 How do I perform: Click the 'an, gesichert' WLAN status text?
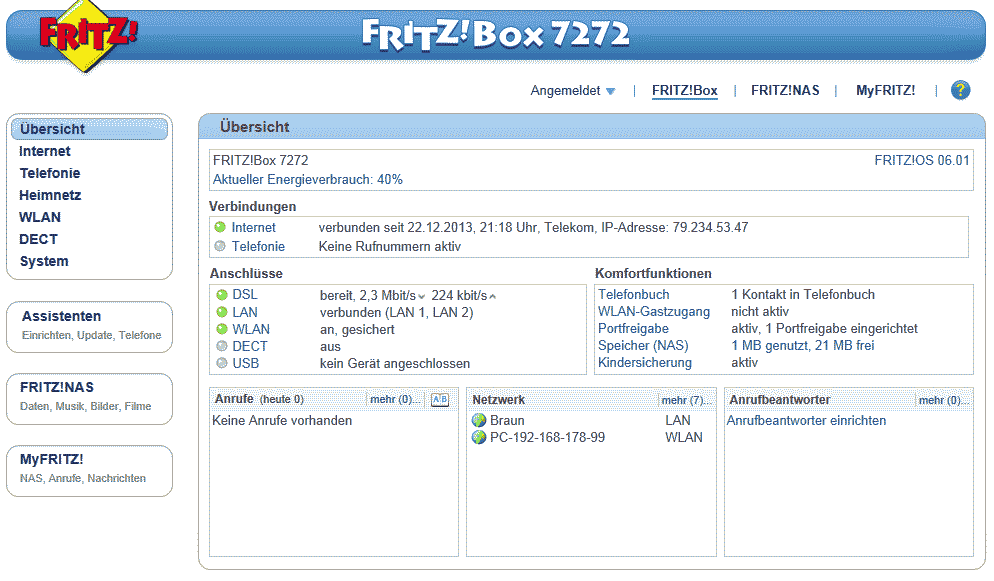click(x=357, y=329)
